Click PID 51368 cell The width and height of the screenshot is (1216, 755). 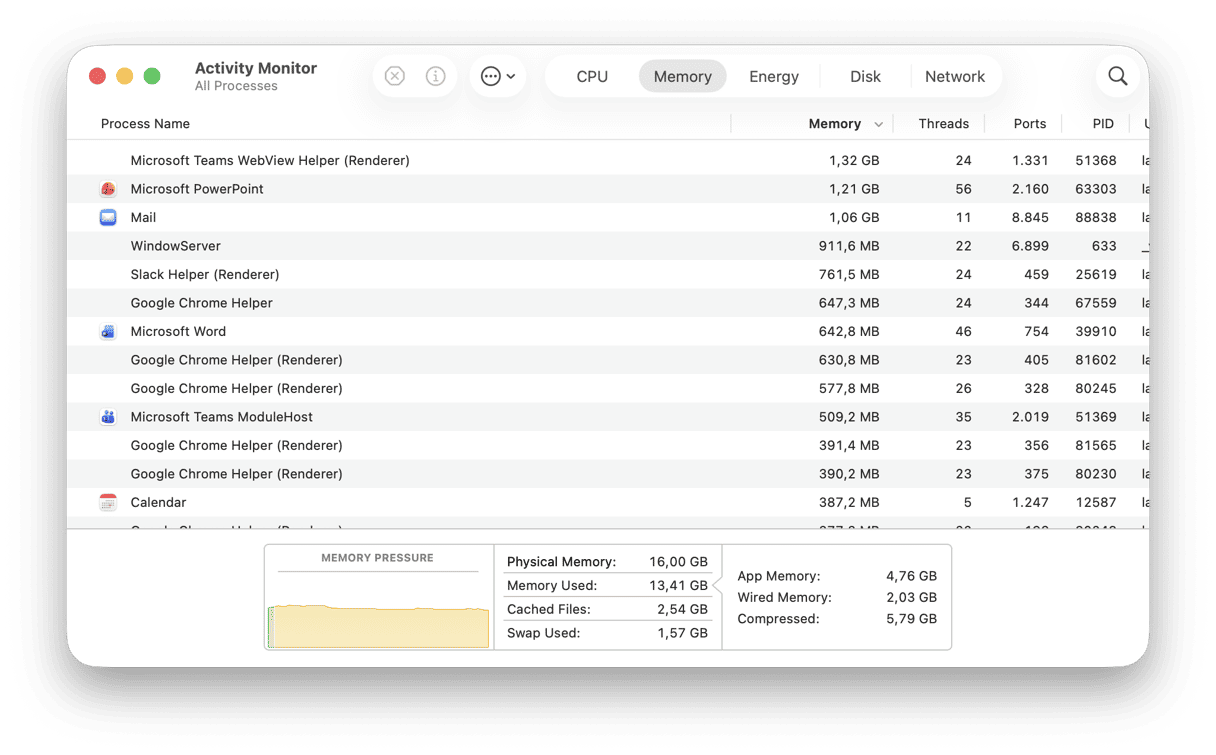point(1096,160)
